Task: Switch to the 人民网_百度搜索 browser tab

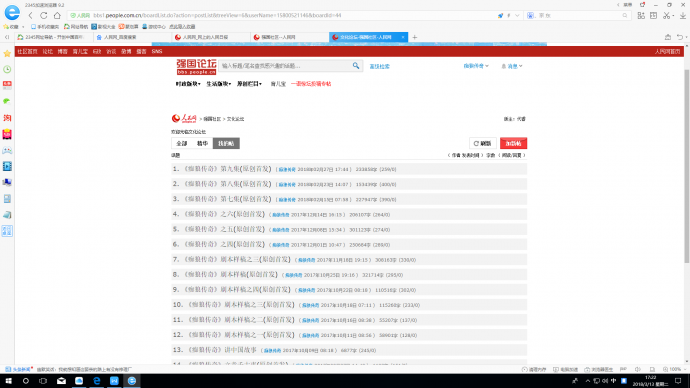Action: click(131, 37)
